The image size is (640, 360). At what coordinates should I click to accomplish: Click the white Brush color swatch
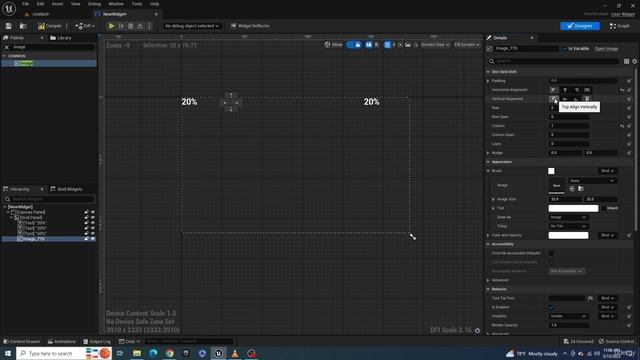pos(551,171)
